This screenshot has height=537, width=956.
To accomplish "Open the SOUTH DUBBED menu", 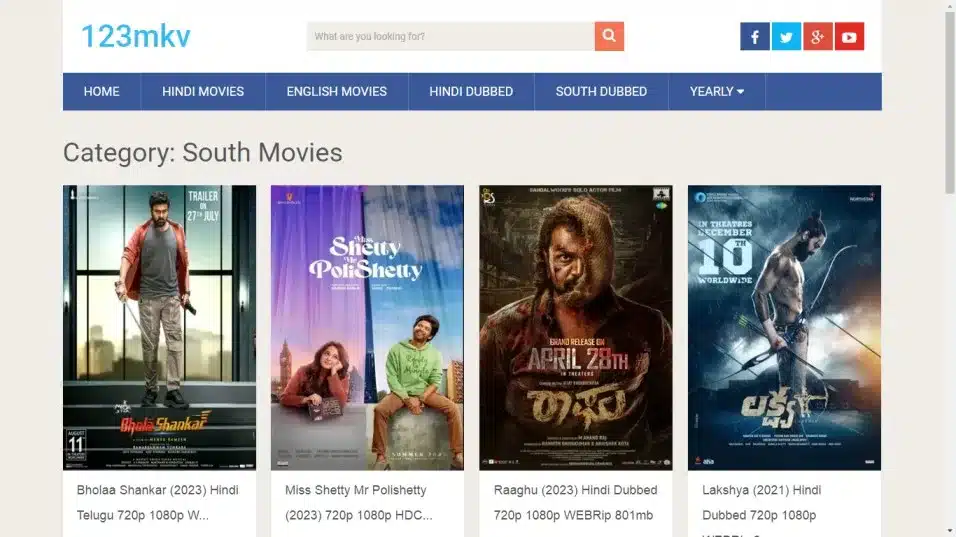I will (601, 91).
